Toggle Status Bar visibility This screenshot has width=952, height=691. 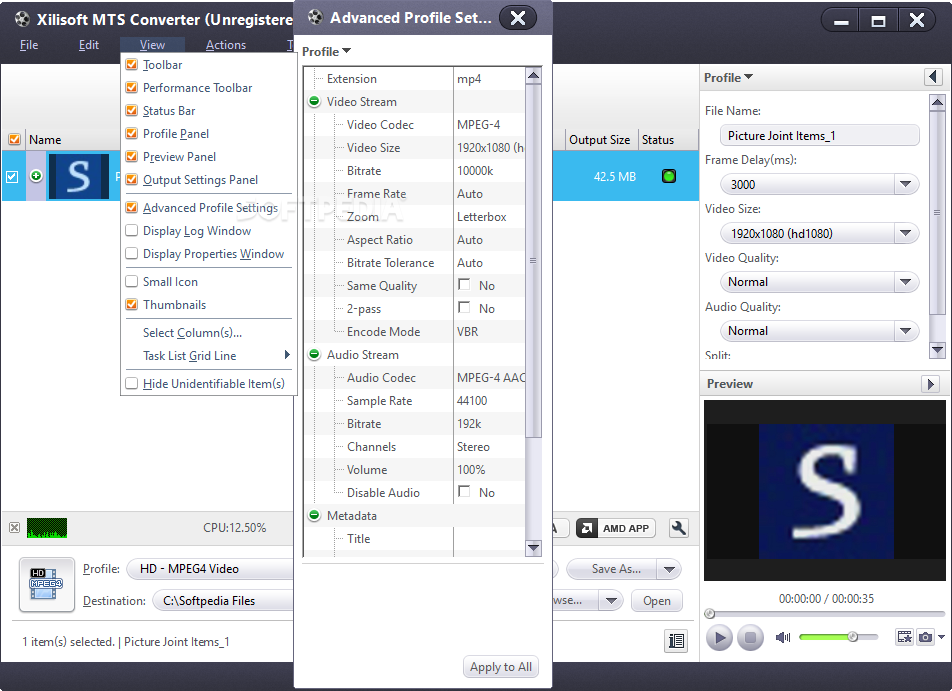pyautogui.click(x=132, y=111)
